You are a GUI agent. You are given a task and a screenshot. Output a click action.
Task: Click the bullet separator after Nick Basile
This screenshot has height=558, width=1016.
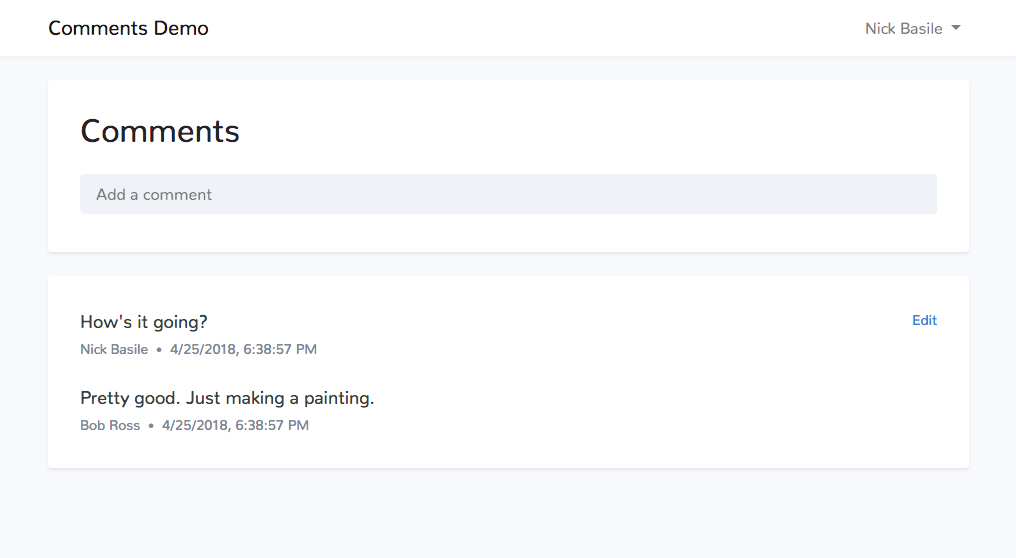click(159, 350)
